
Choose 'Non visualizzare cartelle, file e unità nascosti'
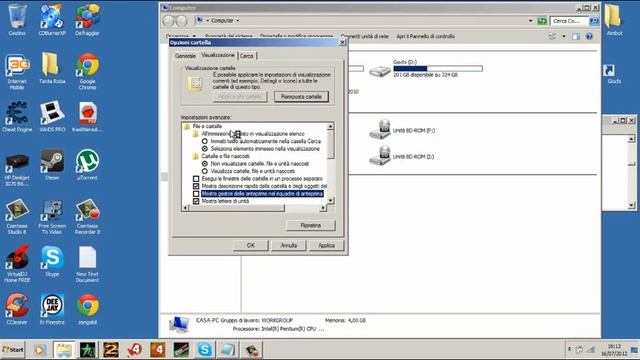[x=204, y=164]
